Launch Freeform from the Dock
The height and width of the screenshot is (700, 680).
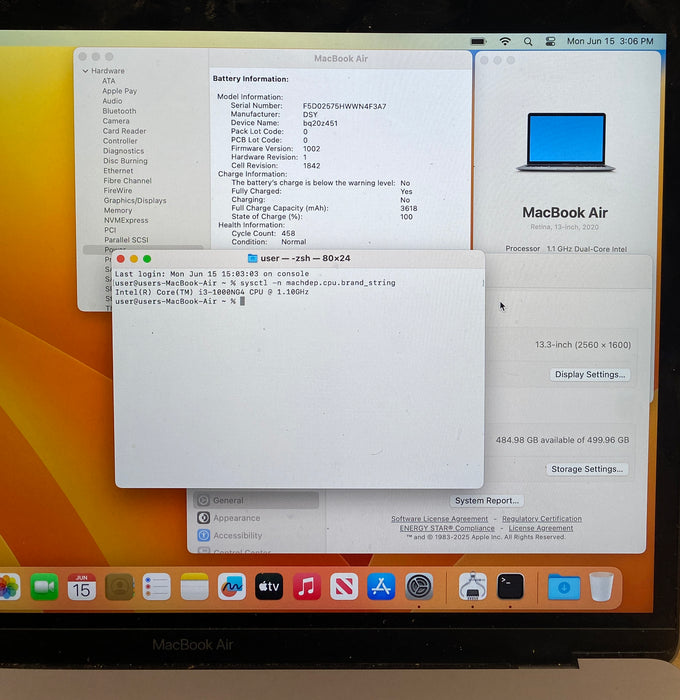point(232,586)
